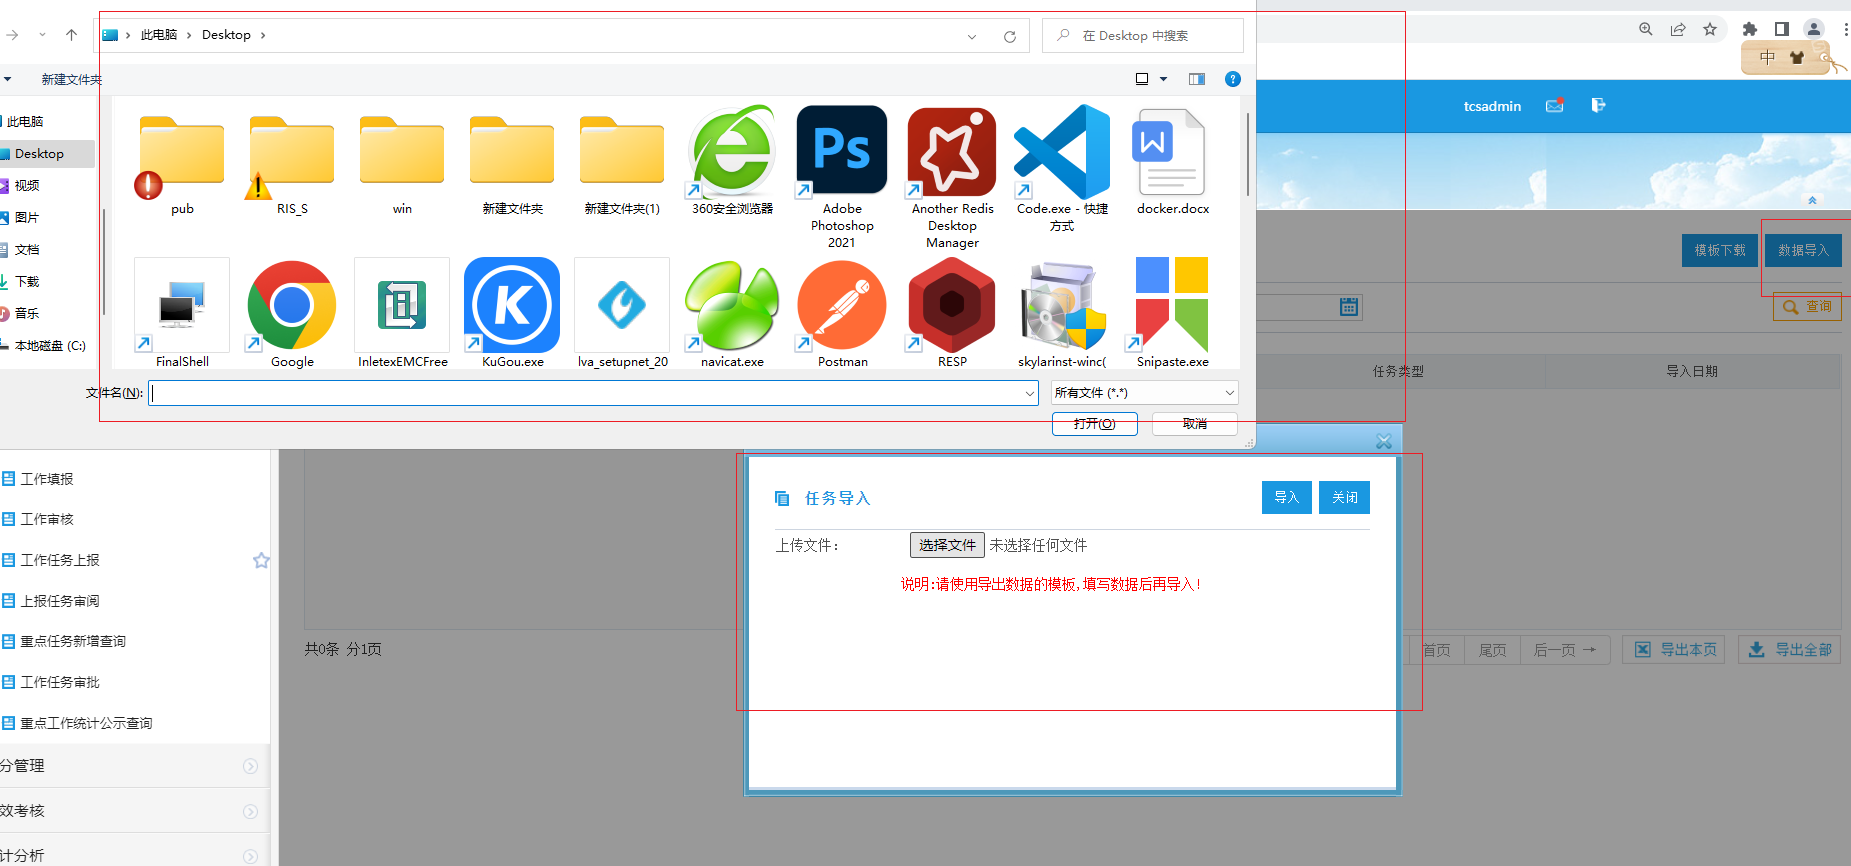Click browser share page icon
This screenshot has height=866, width=1851.
coord(1678,29)
